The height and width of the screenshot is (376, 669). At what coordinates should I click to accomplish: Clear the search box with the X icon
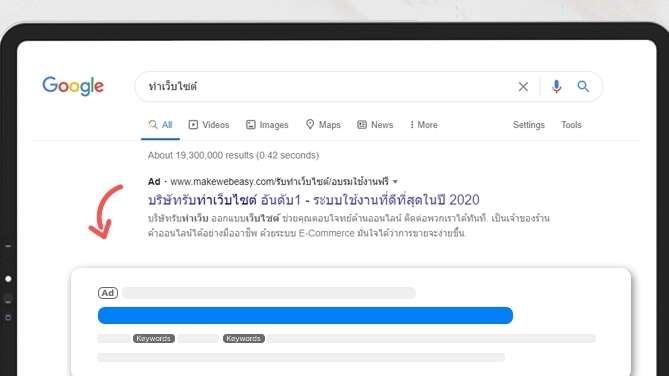pos(523,87)
